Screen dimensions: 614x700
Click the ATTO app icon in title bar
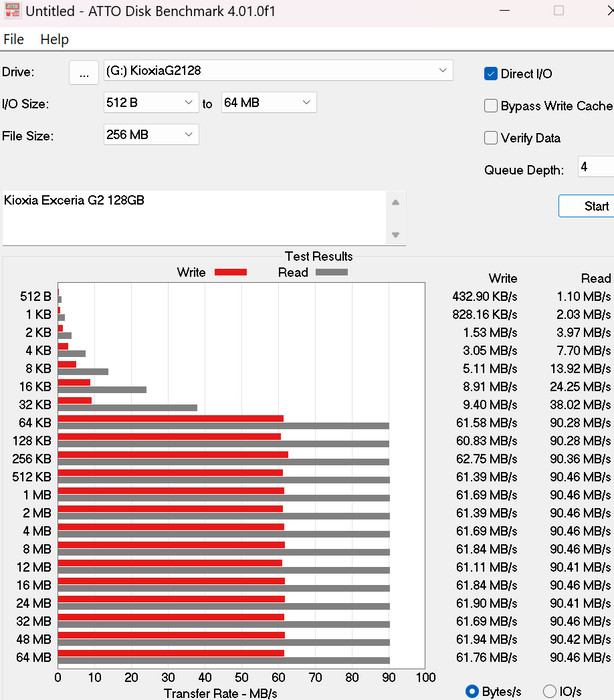12,11
